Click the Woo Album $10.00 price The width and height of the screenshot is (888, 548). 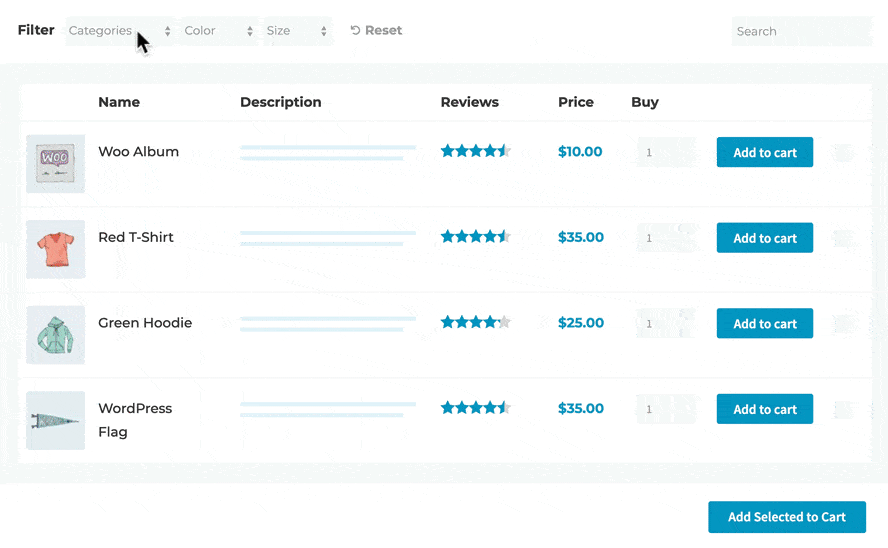point(580,152)
